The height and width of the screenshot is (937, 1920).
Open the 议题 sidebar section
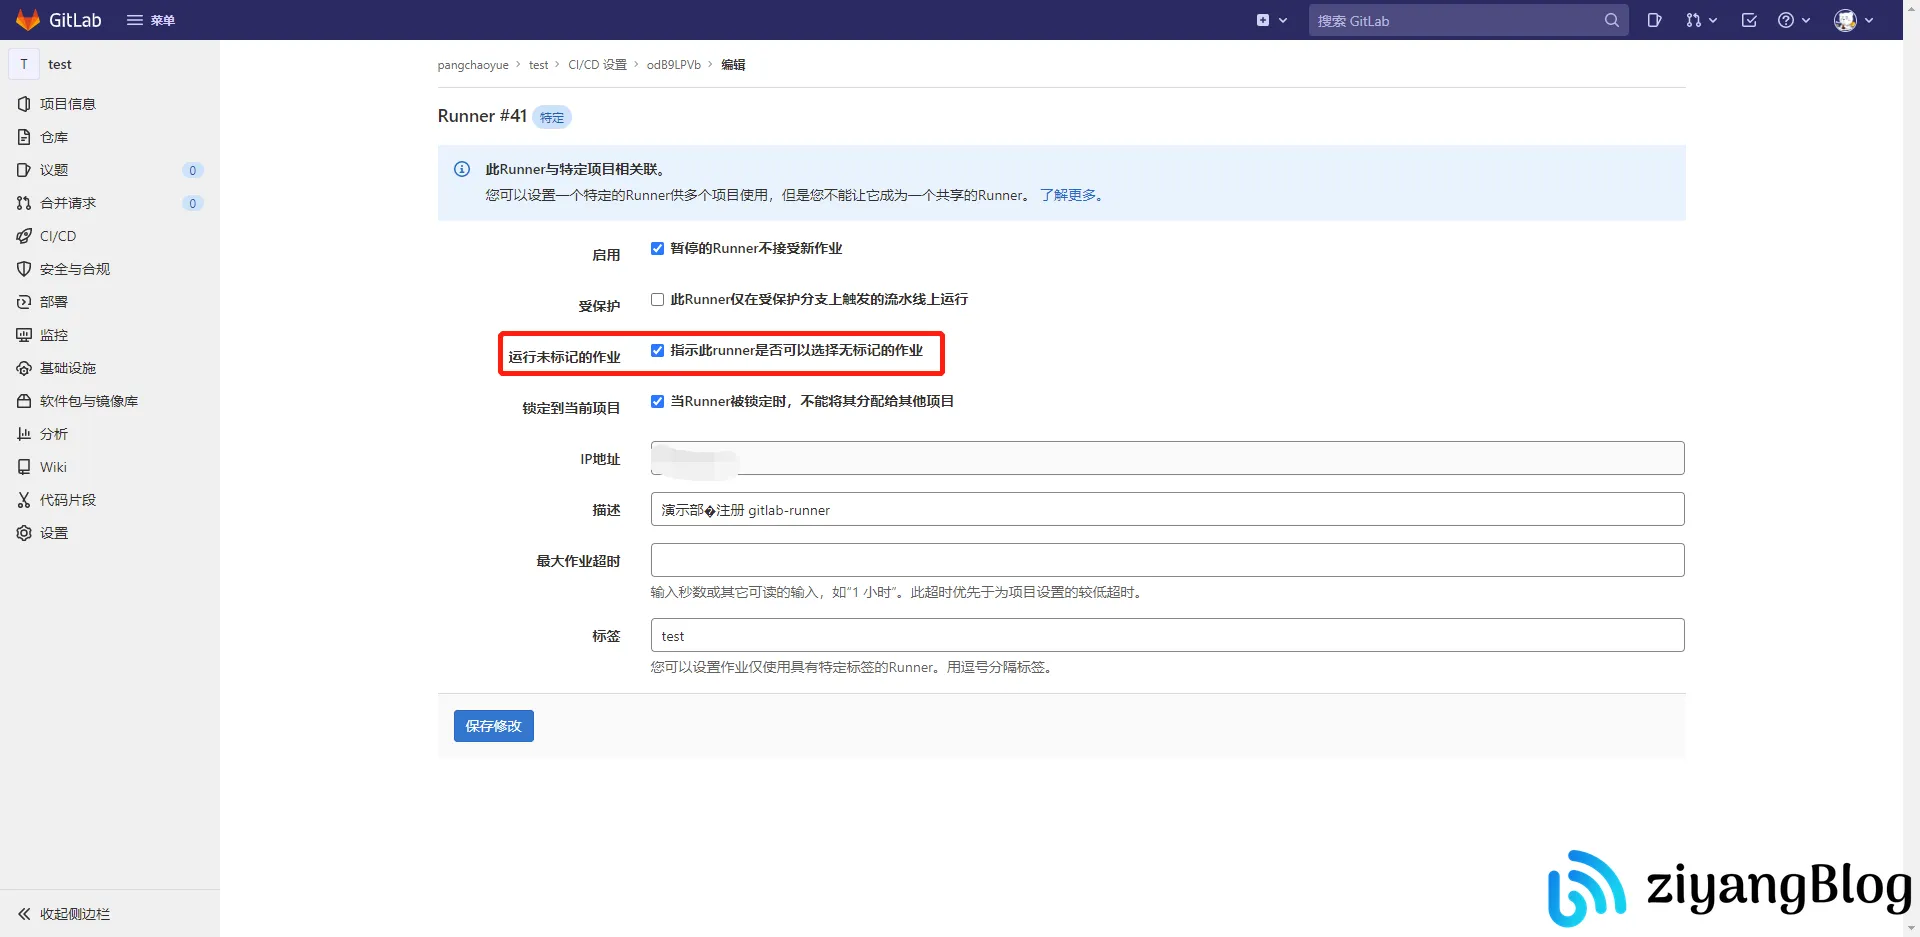pos(53,170)
